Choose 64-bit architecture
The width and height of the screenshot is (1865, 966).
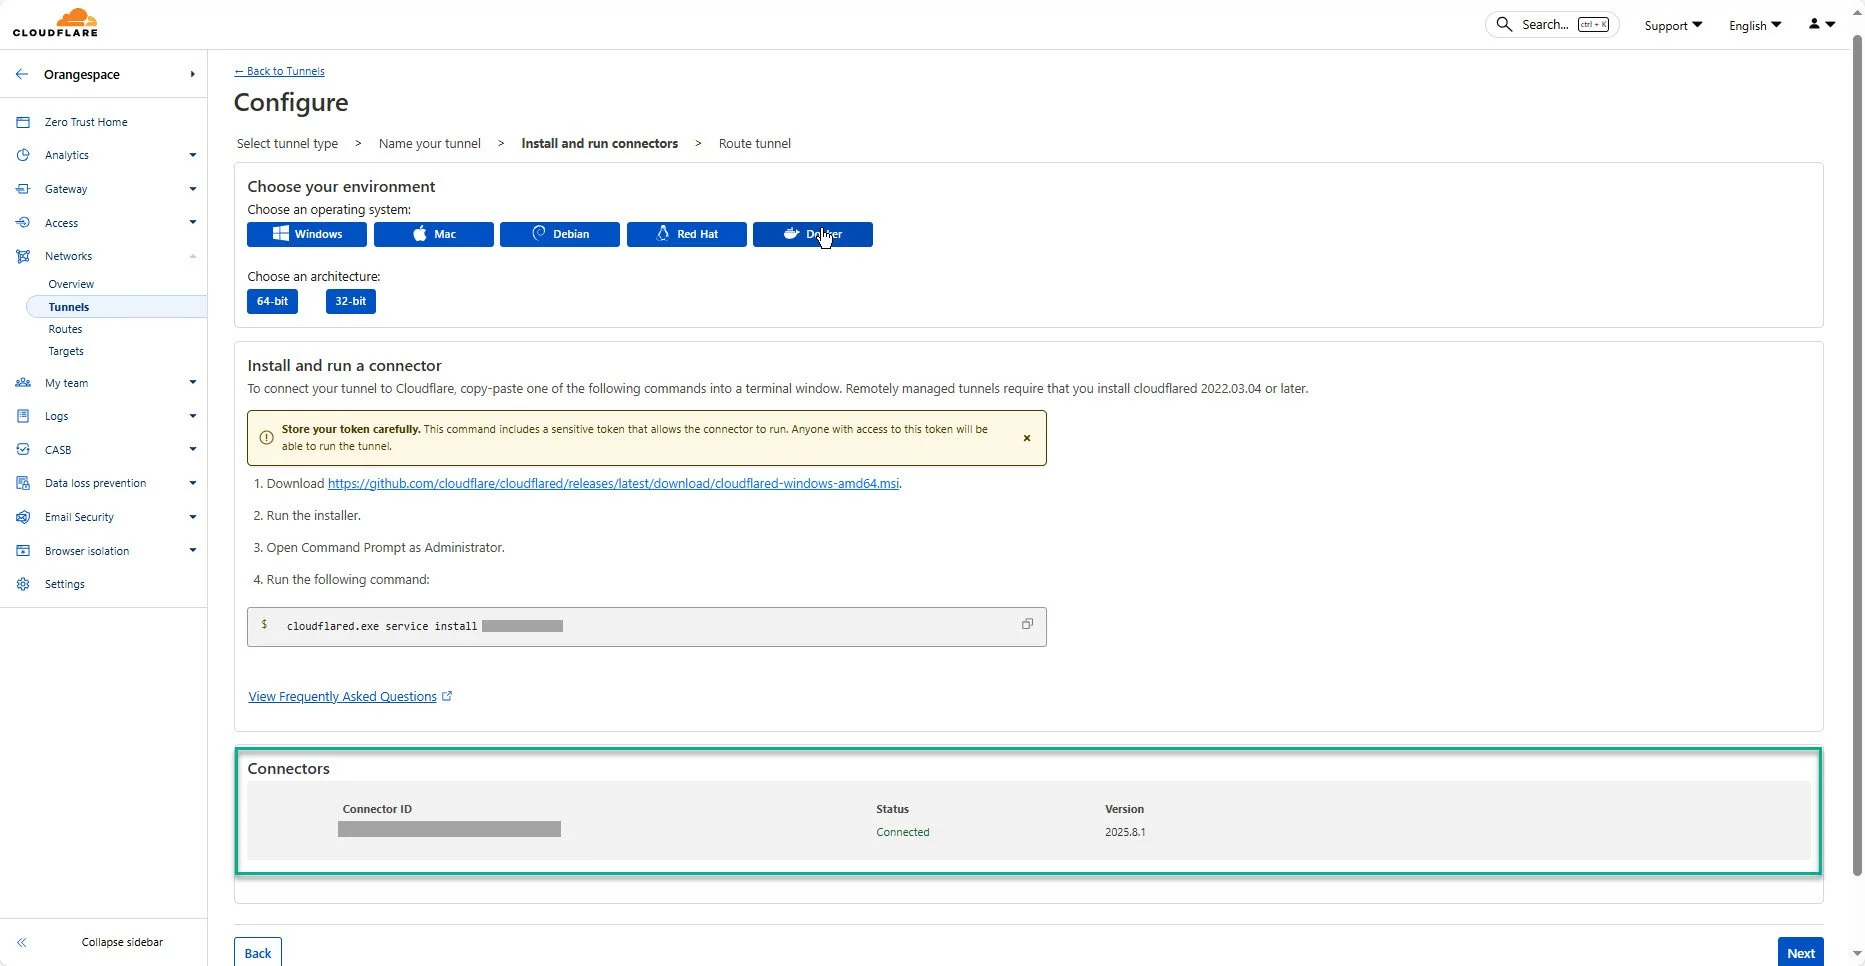coord(272,301)
